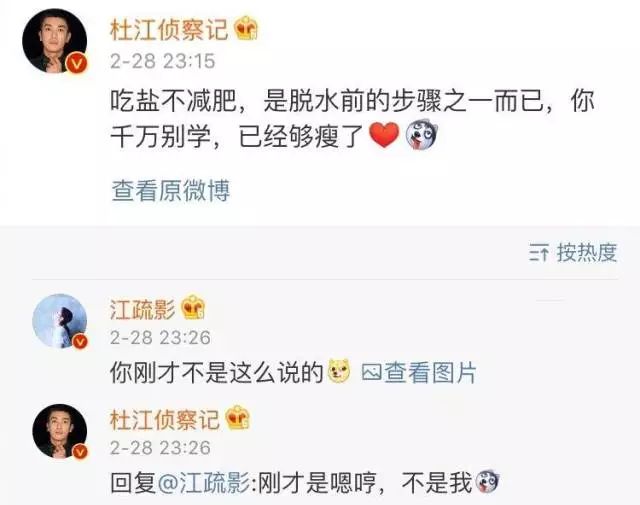This screenshot has height=505, width=640.
Task: Open the replying 杜江侦察记 avatar at bottom
Action: coord(60,432)
